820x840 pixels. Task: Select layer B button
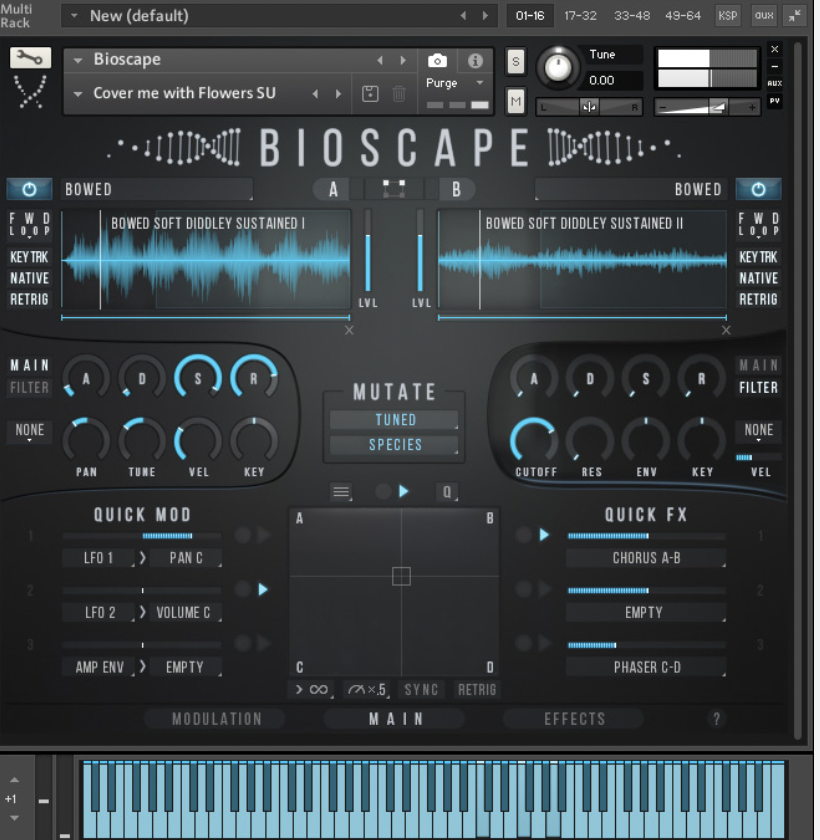point(456,189)
